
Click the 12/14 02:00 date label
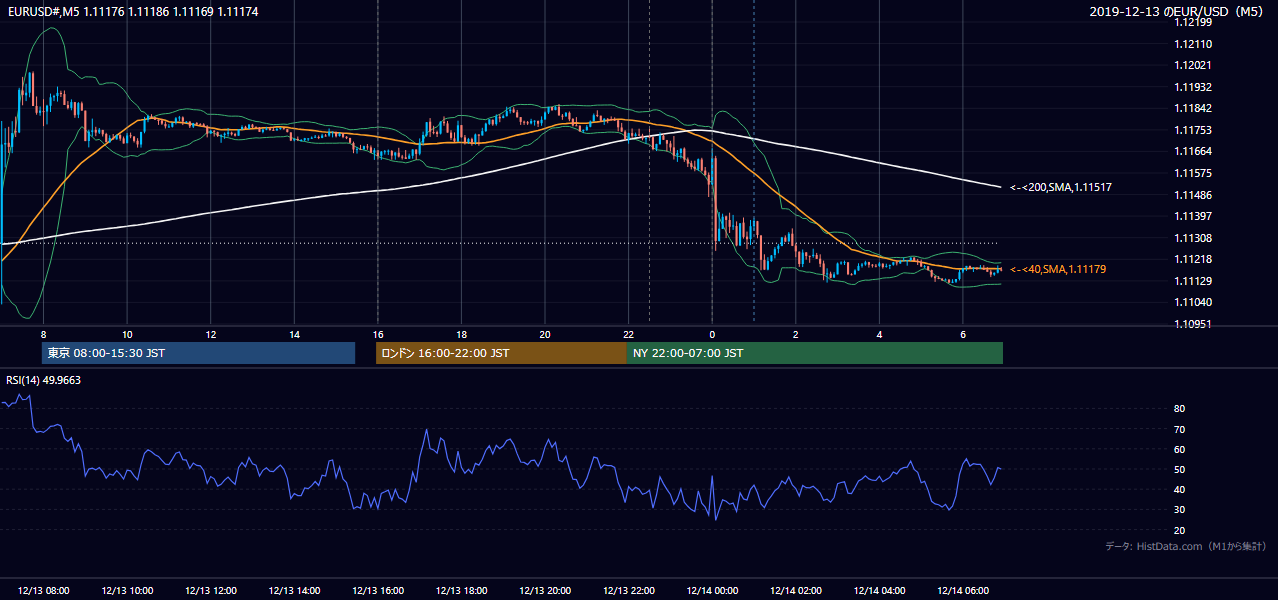pyautogui.click(x=796, y=590)
